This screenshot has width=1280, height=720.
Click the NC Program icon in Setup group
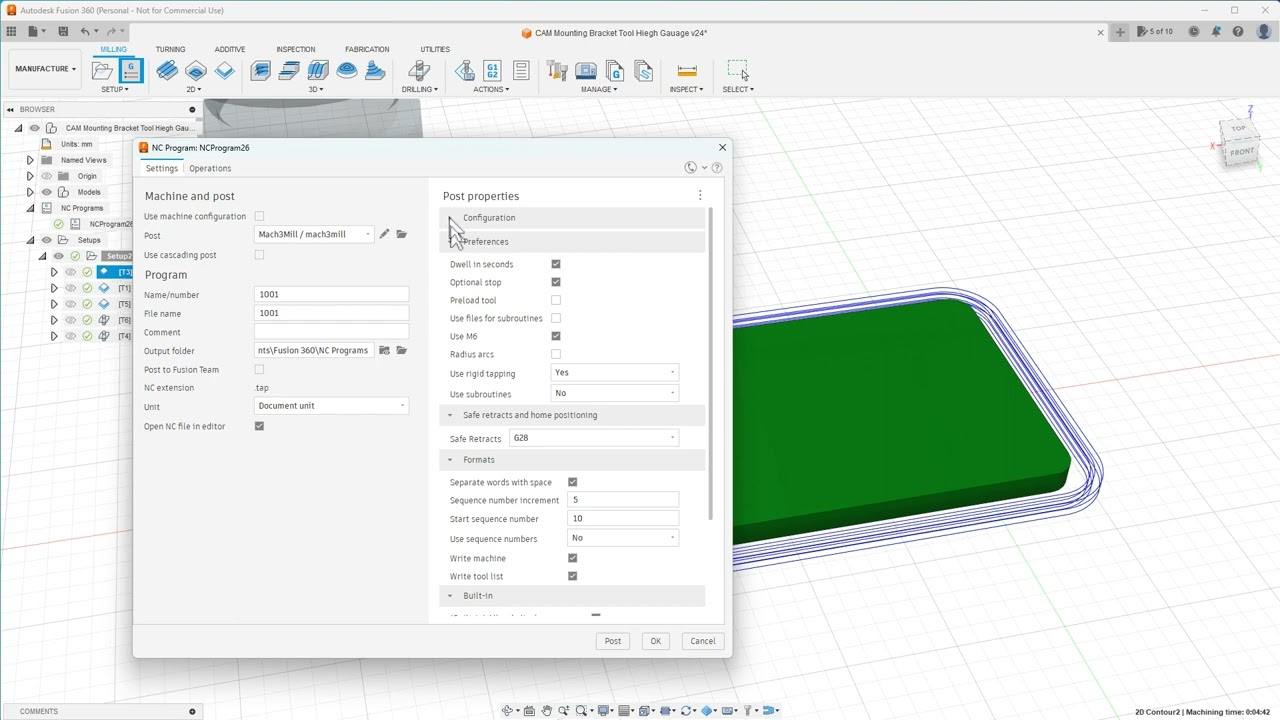pos(131,70)
